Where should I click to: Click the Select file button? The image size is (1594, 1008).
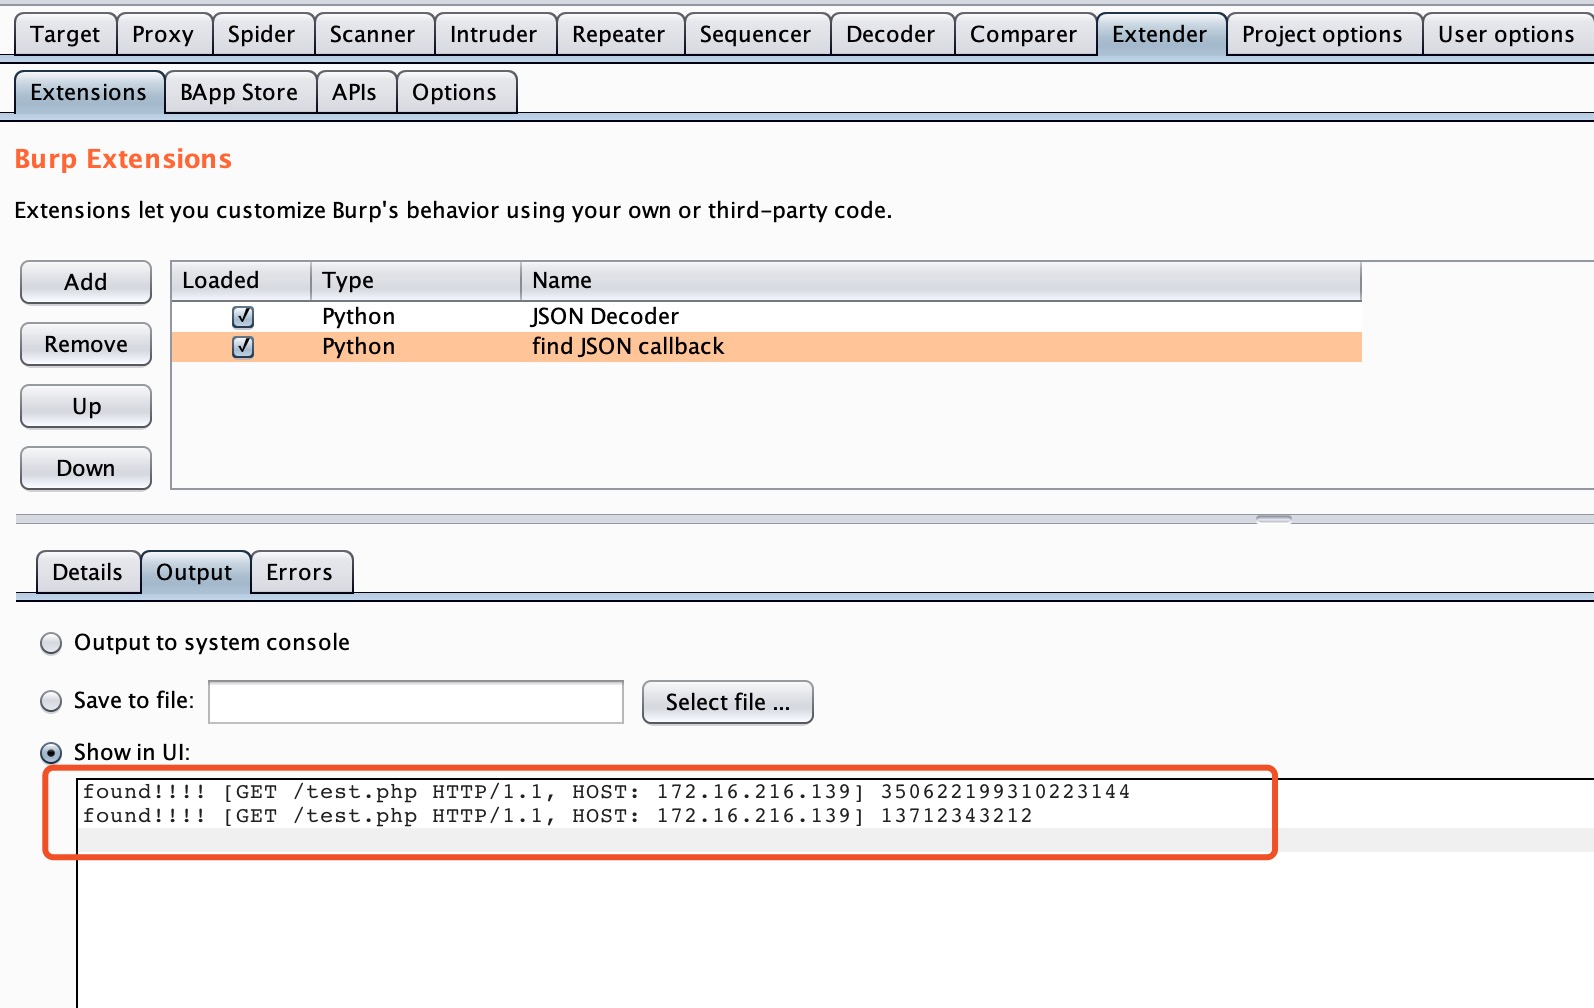click(727, 702)
